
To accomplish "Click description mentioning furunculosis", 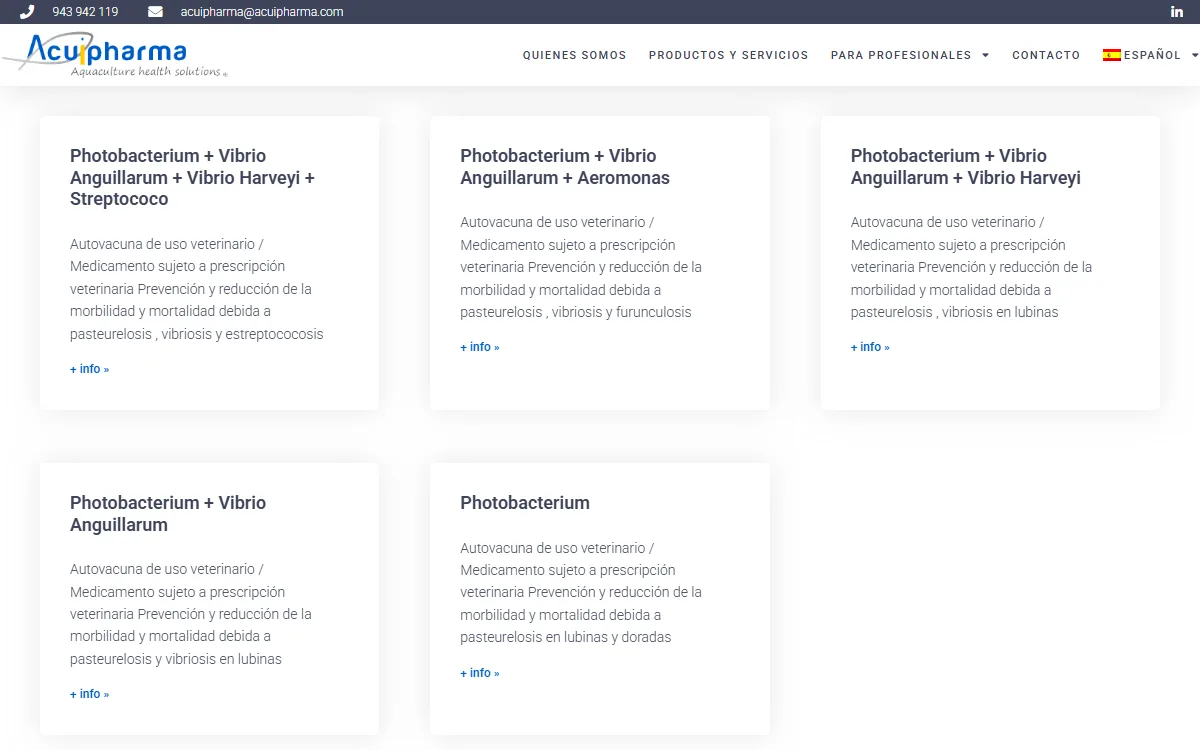I will (581, 267).
